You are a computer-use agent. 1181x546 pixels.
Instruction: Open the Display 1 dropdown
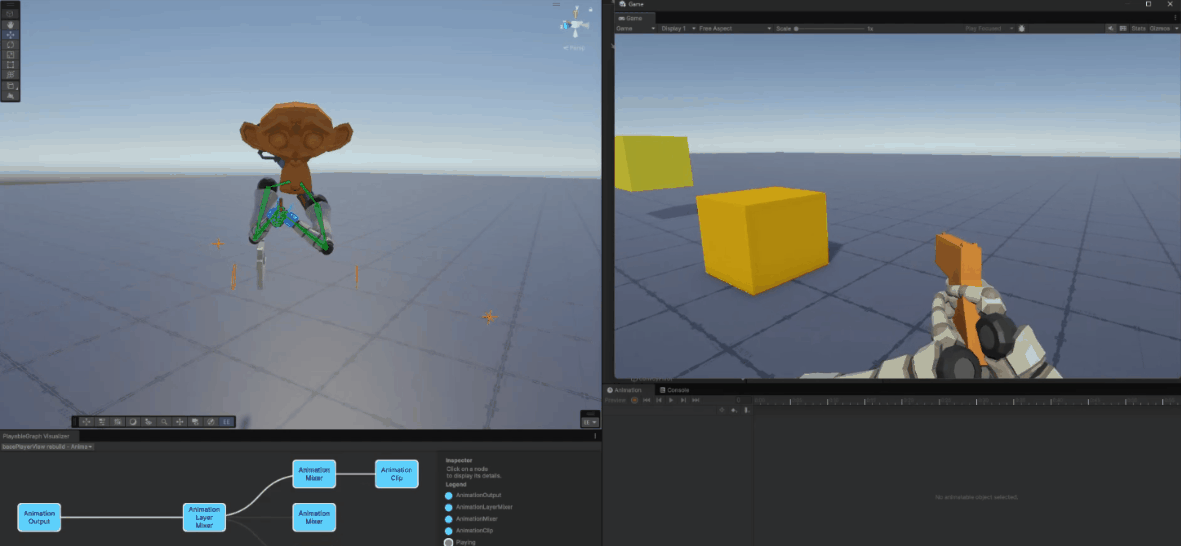677,29
